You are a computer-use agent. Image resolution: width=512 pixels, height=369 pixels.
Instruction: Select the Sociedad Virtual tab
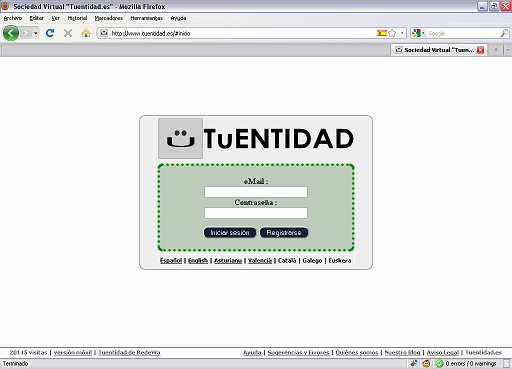439,50
